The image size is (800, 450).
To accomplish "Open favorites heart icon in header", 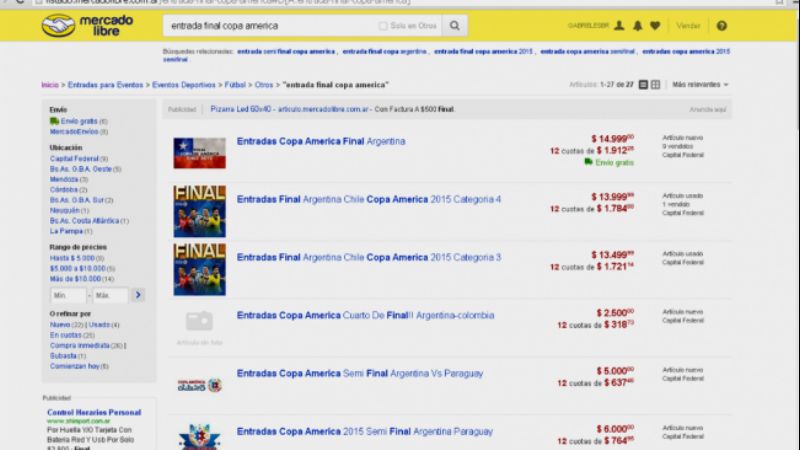I will pyautogui.click(x=655, y=26).
